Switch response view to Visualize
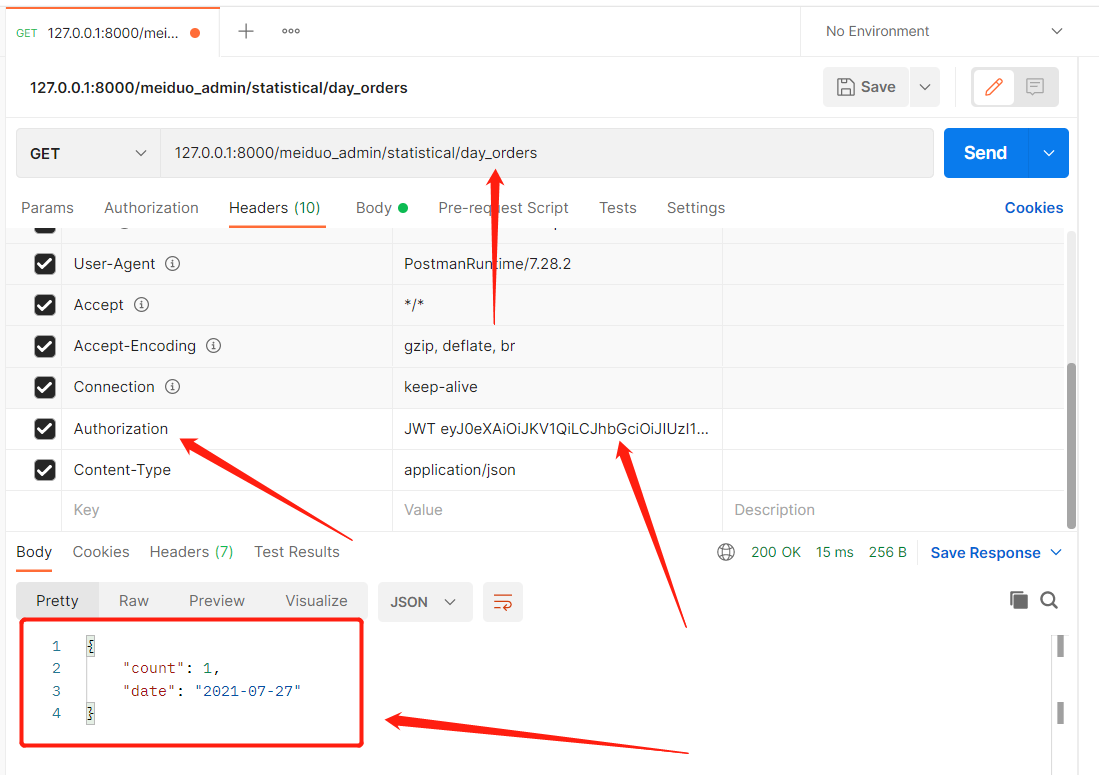1099x775 pixels. coord(316,601)
